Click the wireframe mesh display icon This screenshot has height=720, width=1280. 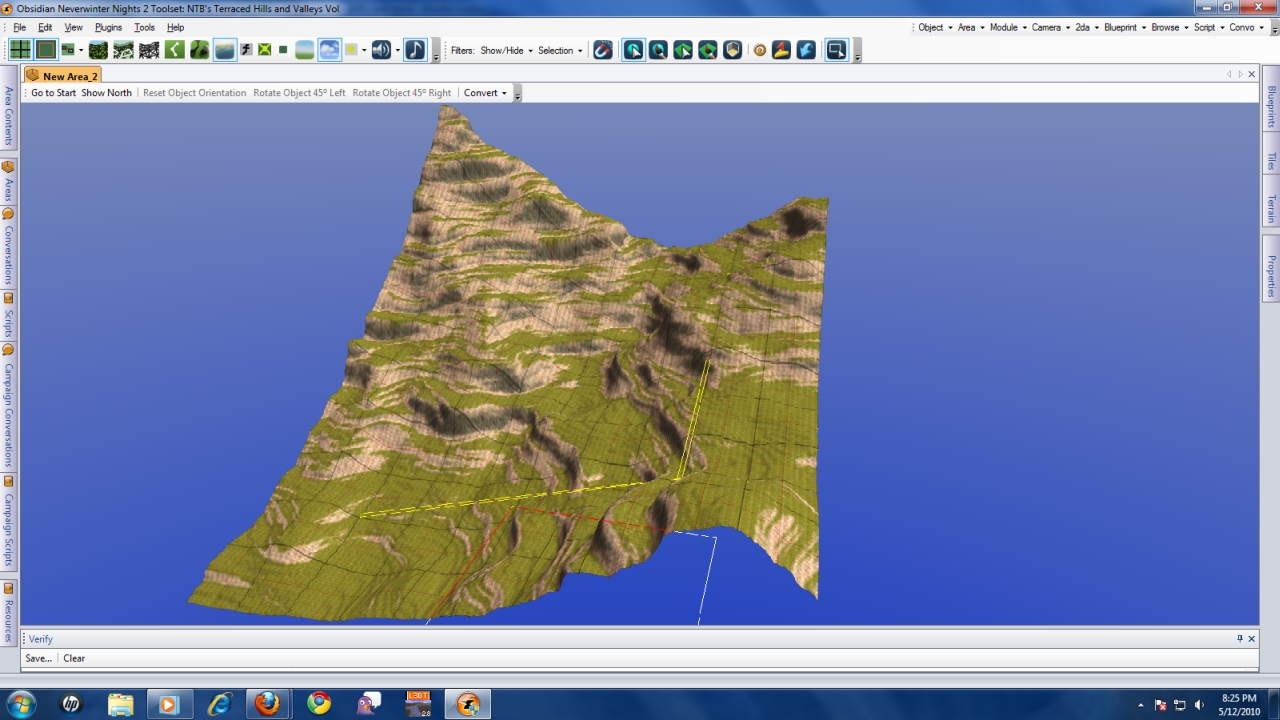tap(149, 50)
